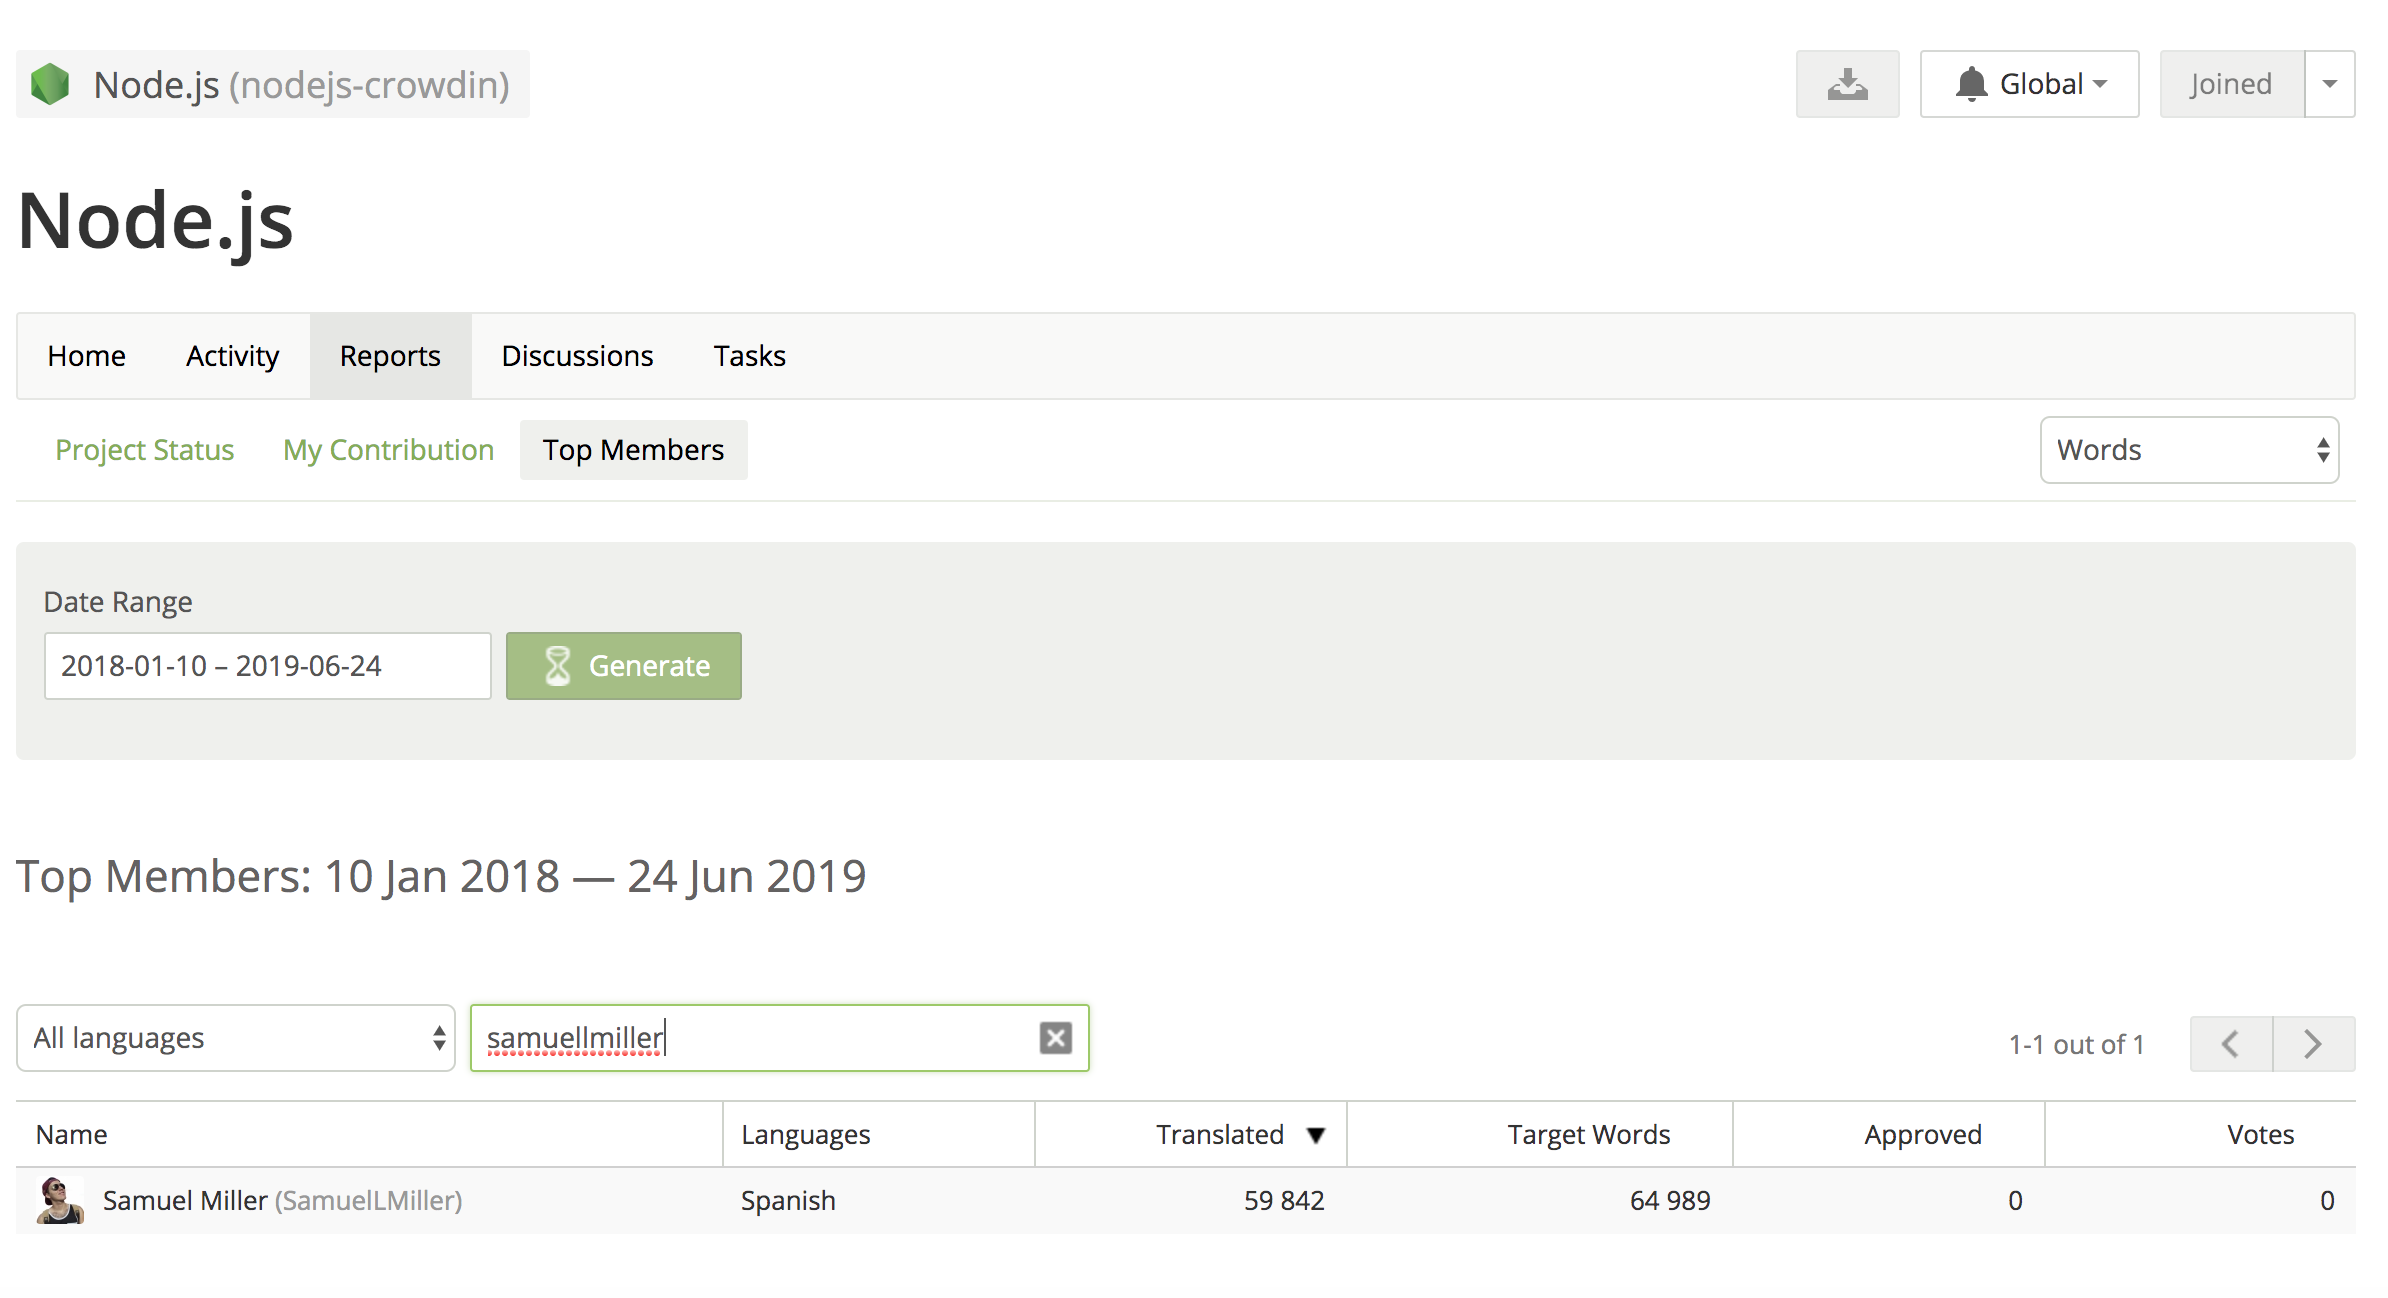This screenshot has height=1298, width=2388.
Task: Switch to the Activity tab
Action: click(x=232, y=356)
